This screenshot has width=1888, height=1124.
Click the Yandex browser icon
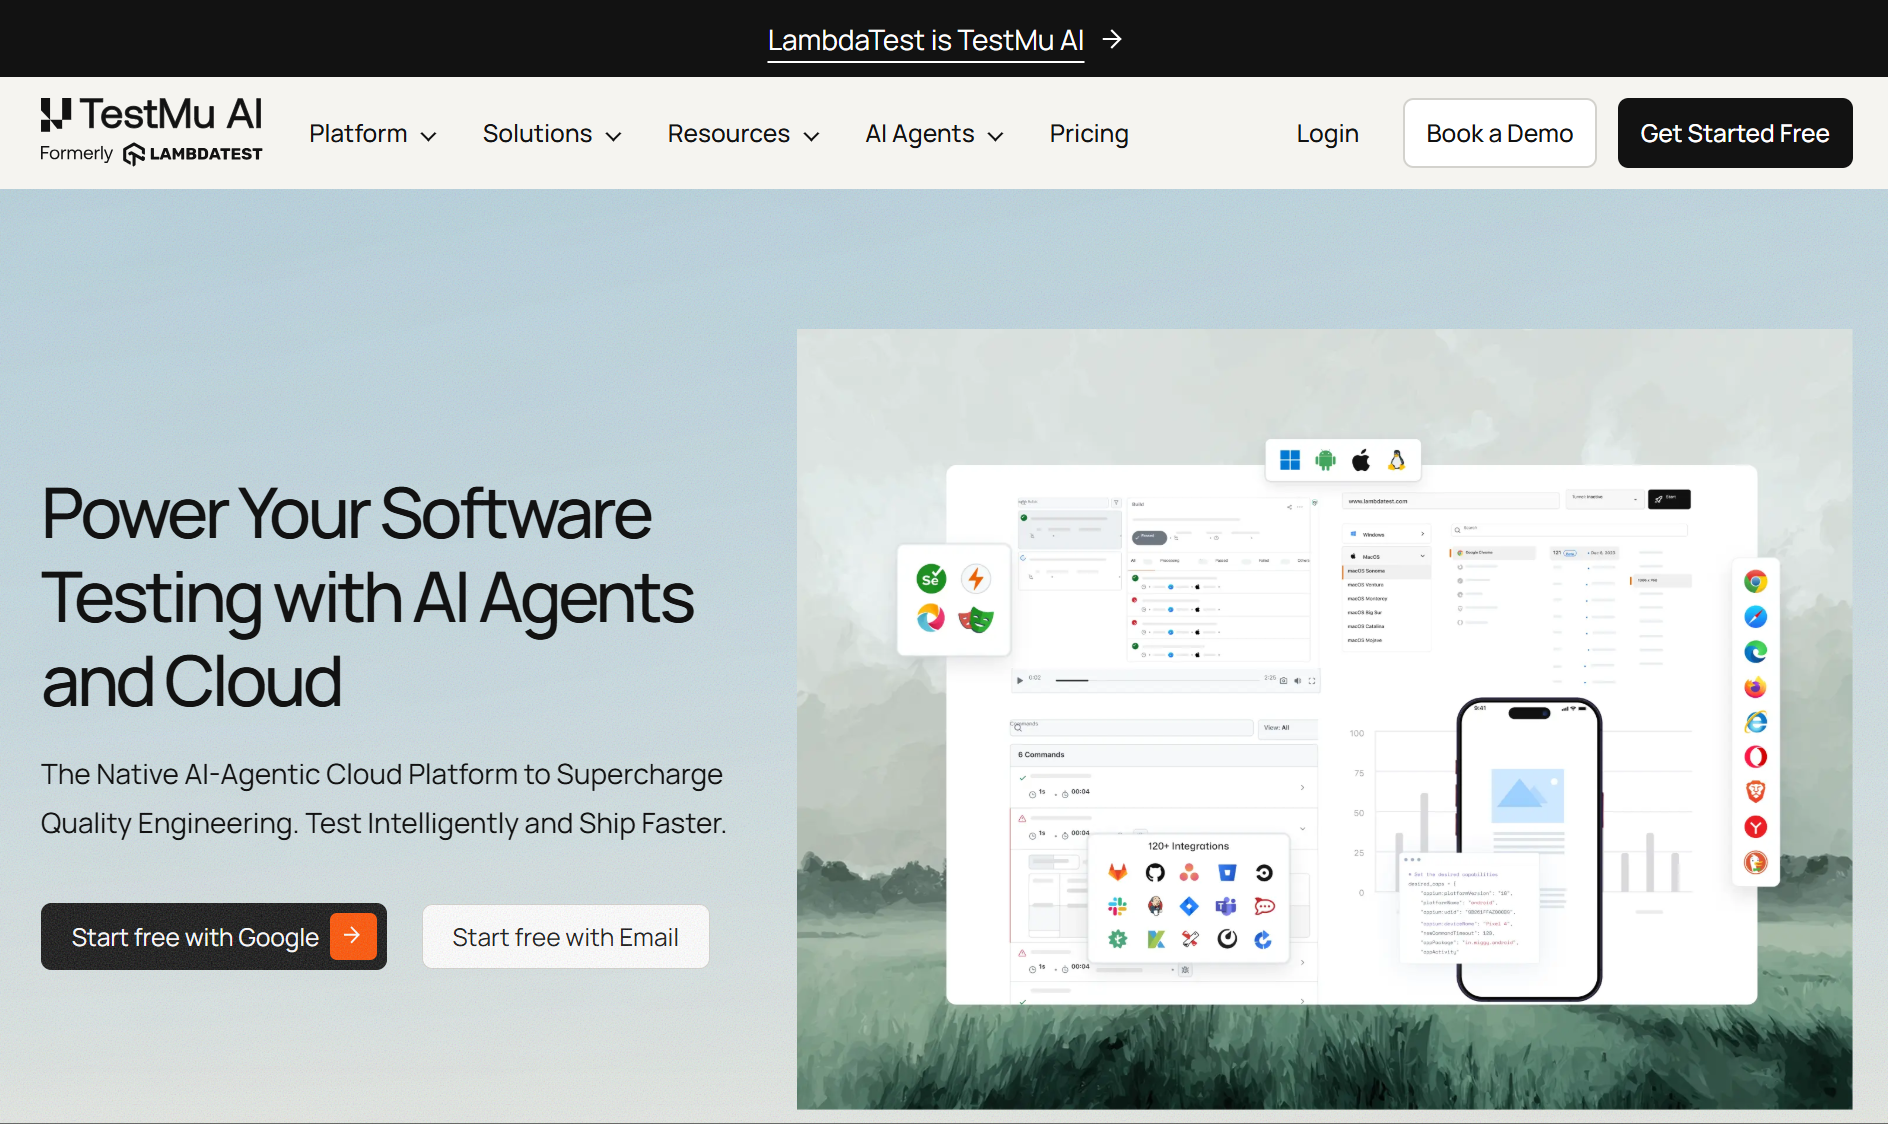[x=1755, y=827]
